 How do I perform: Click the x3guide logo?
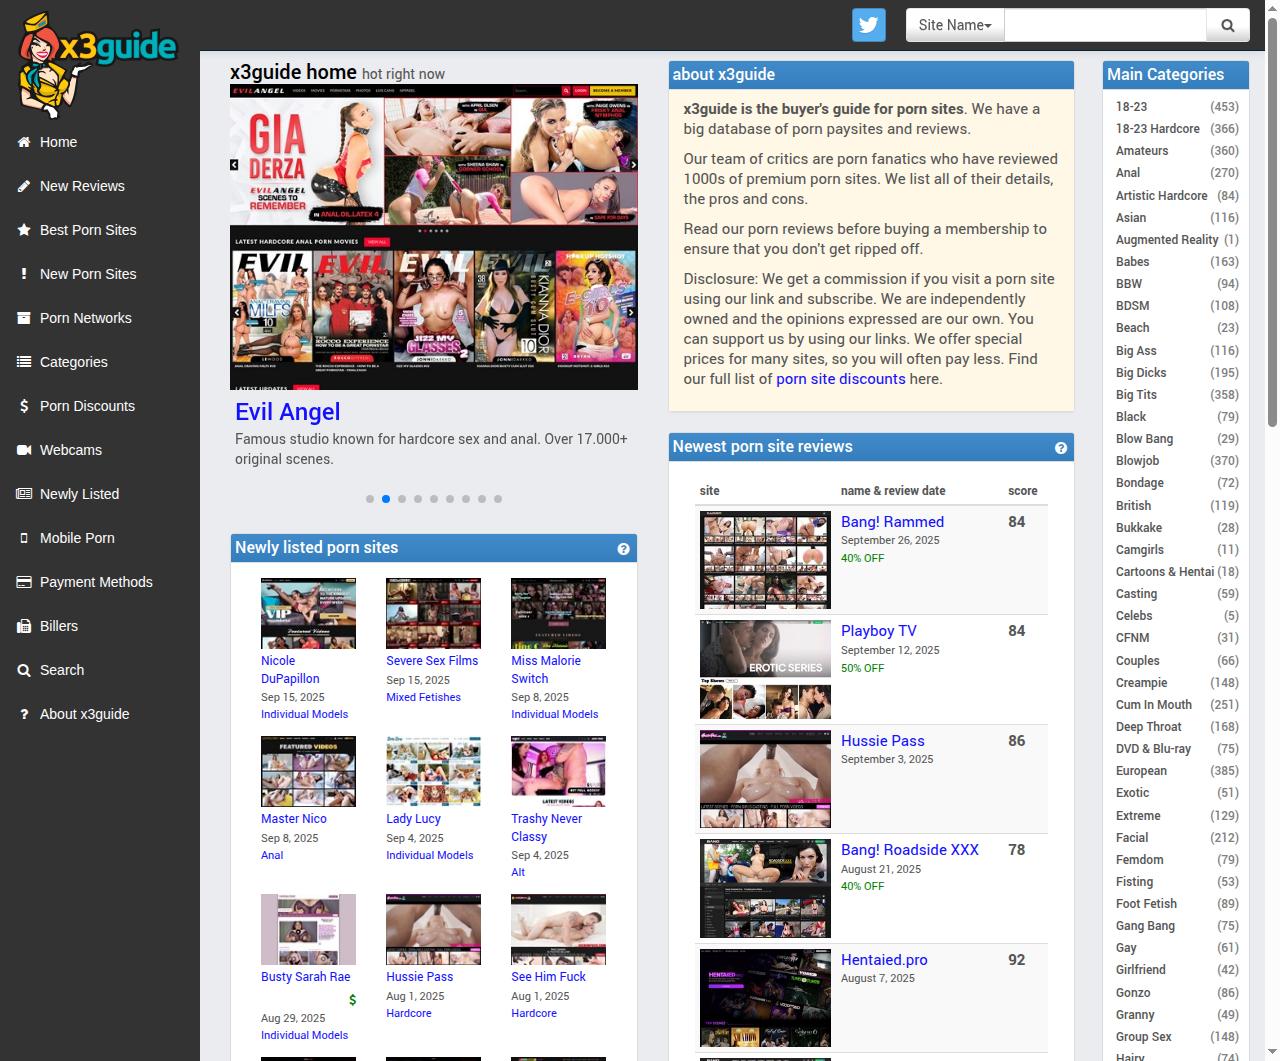pyautogui.click(x=98, y=64)
